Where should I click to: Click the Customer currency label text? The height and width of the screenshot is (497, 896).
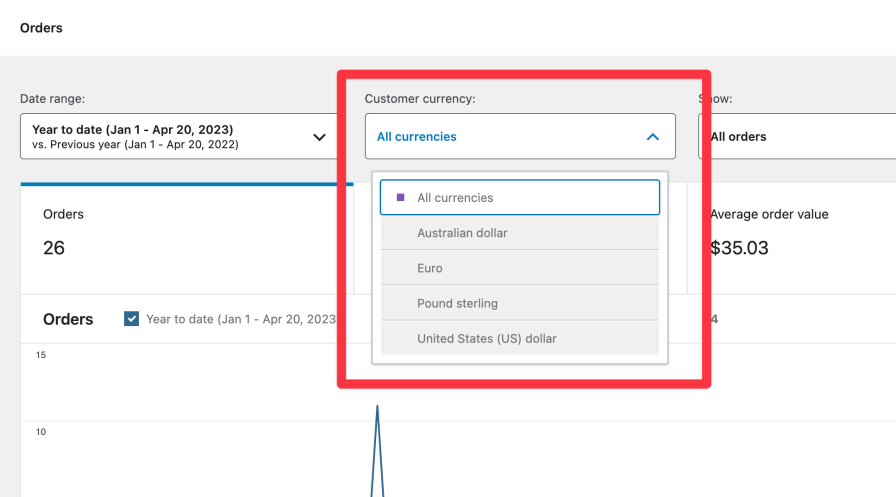coord(419,99)
